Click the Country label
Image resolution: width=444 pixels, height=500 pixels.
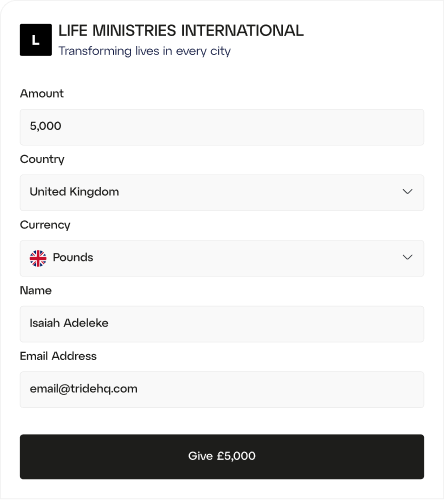[x=42, y=159]
